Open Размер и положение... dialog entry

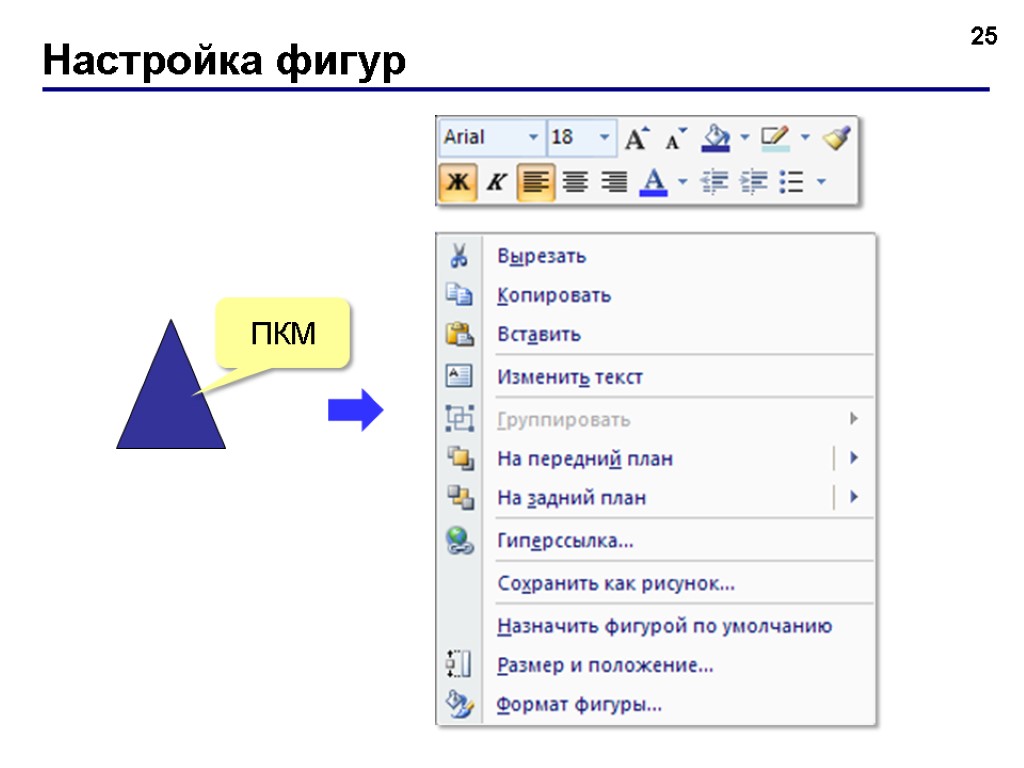click(x=655, y=665)
